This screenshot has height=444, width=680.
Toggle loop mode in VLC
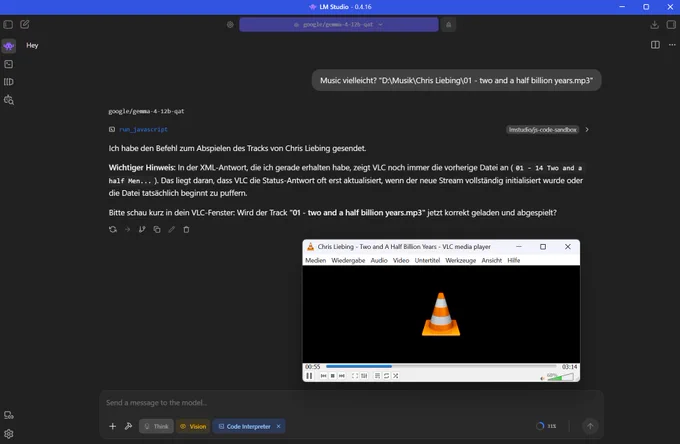(386, 375)
